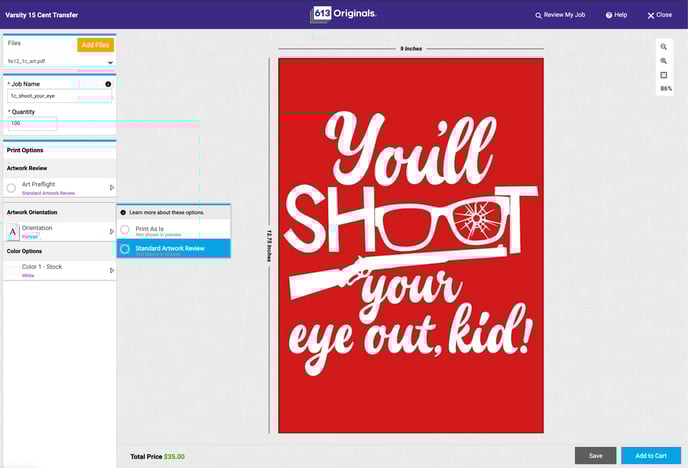
Task: Expand the Orientation options arrow
Action: 112,231
